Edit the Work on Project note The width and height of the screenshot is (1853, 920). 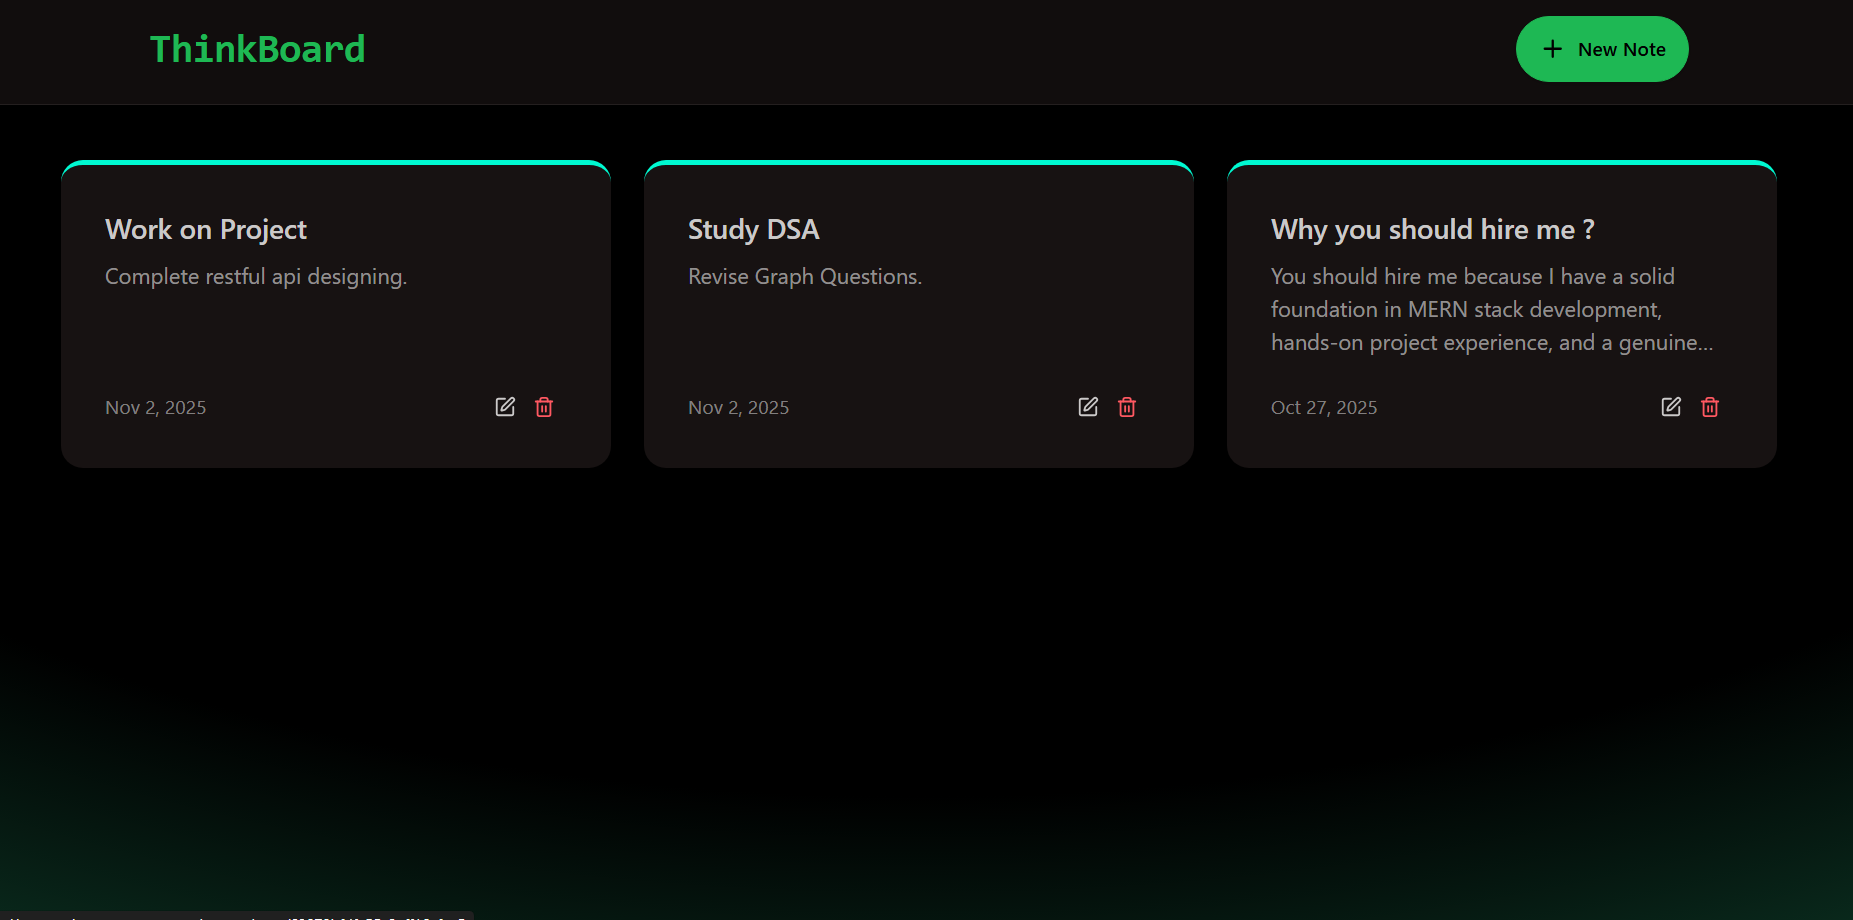[x=505, y=407]
